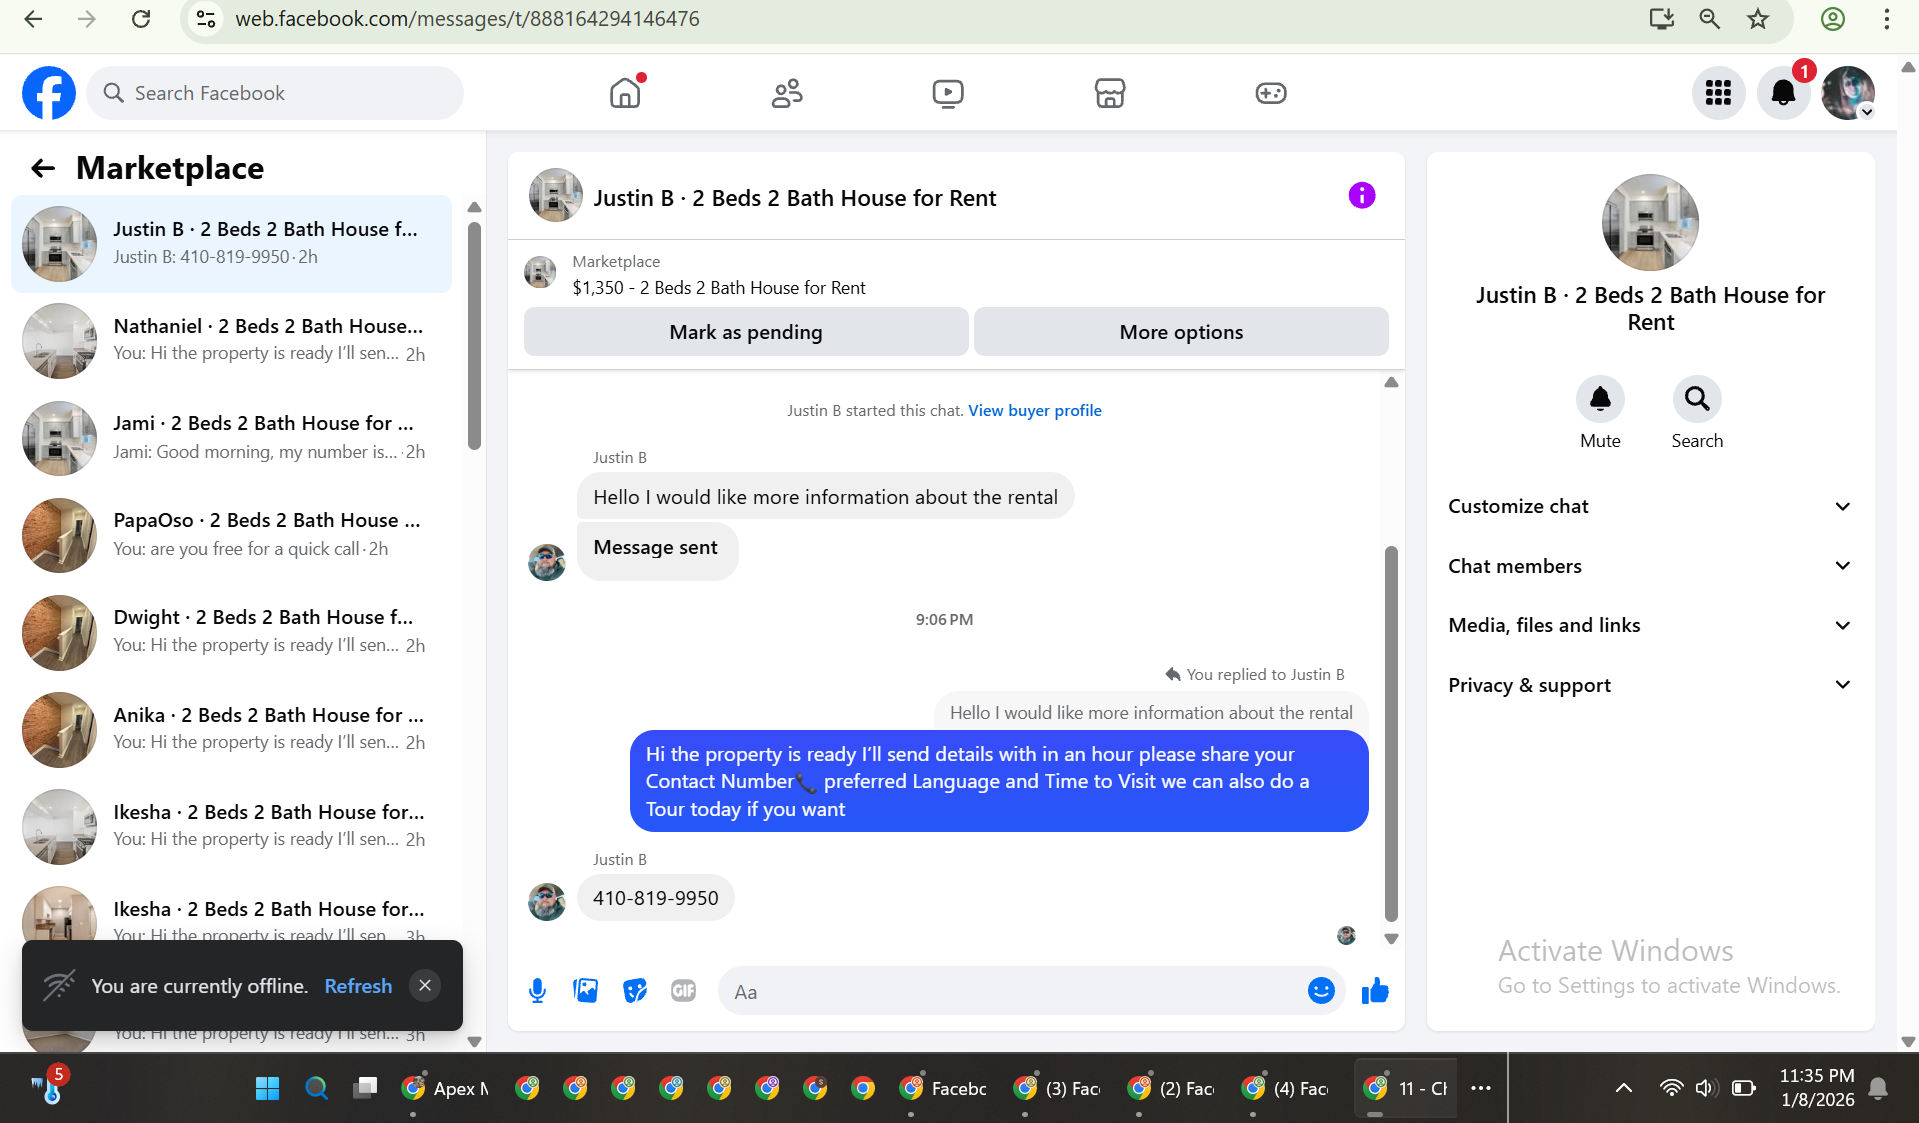Open the notifications bell with red badge
The height and width of the screenshot is (1123, 1919).
pyautogui.click(x=1784, y=93)
